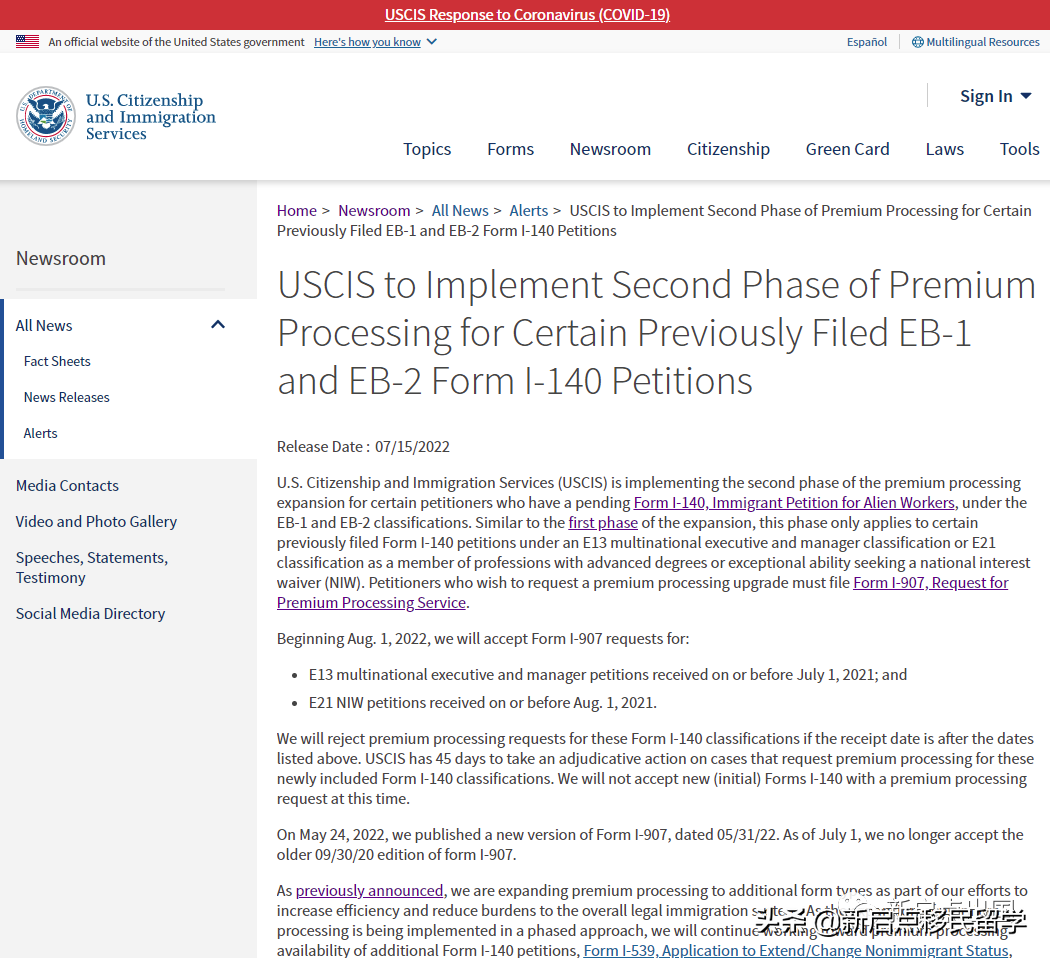Image resolution: width=1050 pixels, height=958 pixels.
Task: Go to Home in the breadcrumb
Action: [297, 211]
